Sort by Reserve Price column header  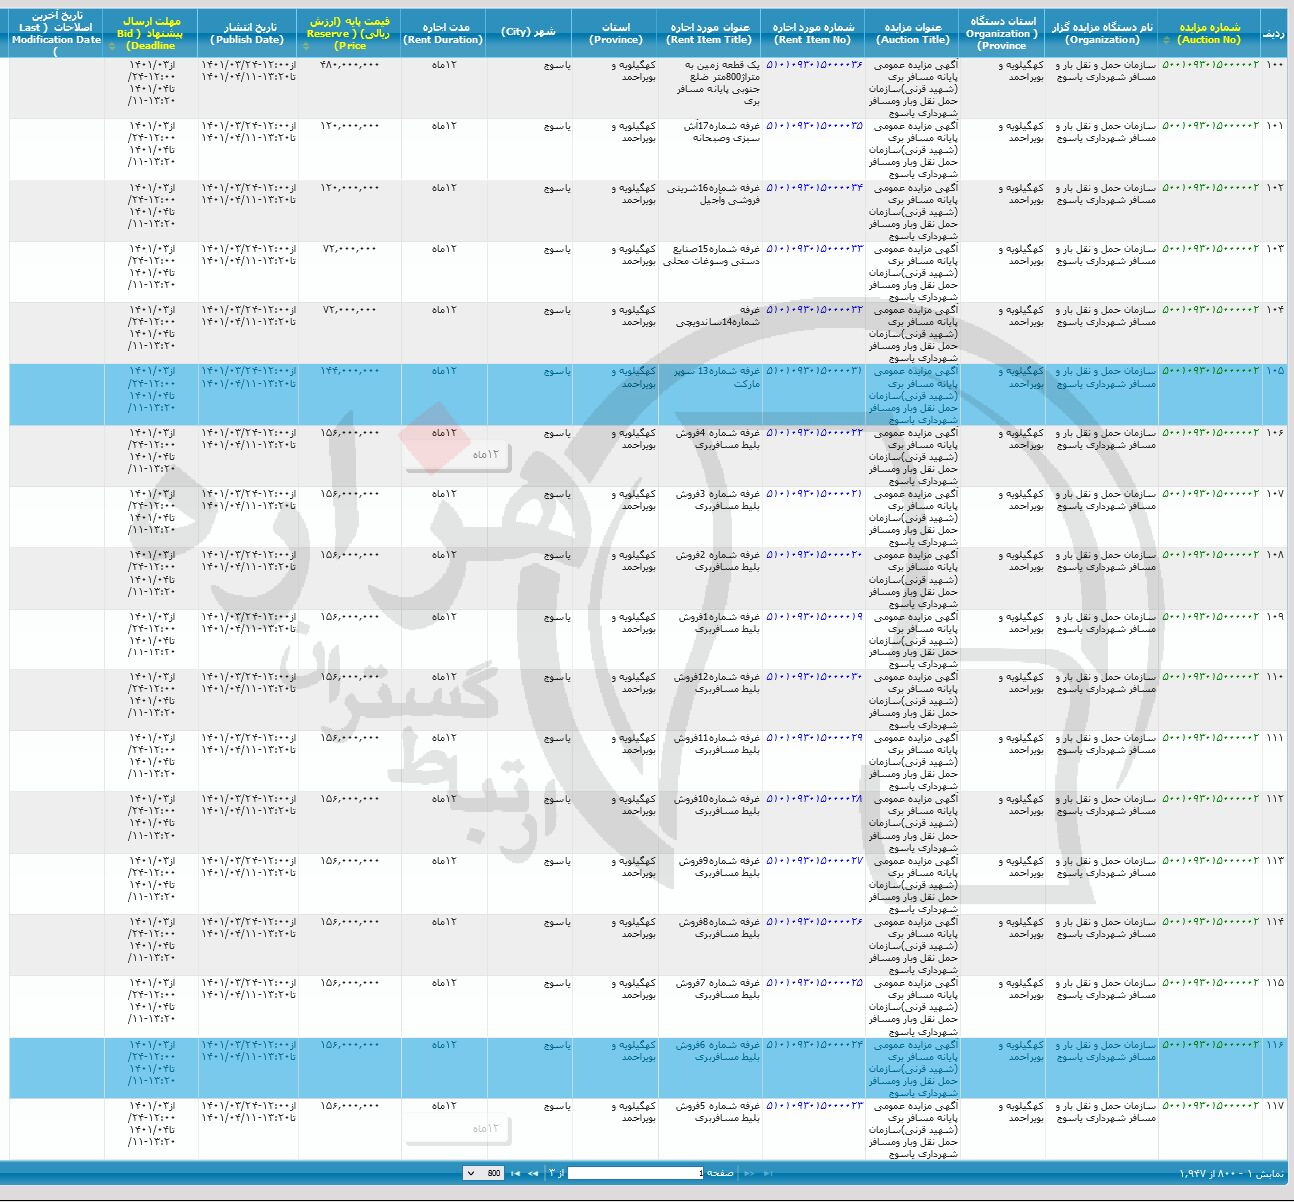click(x=350, y=33)
